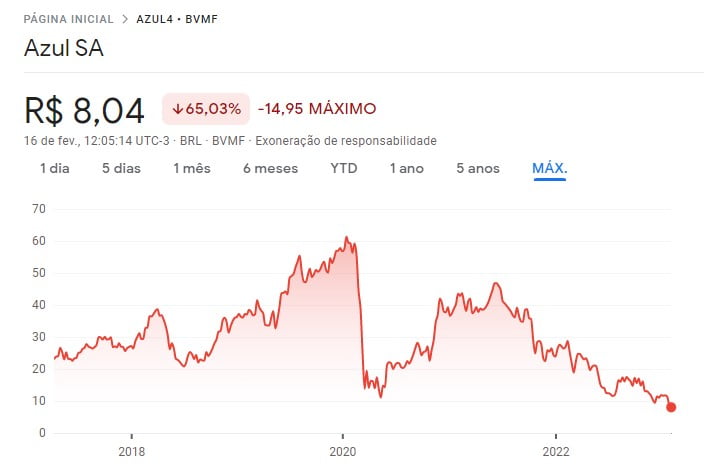Viewport: 704px width, 467px height.
Task: Click the -65,03% change badge
Action: click(x=205, y=108)
